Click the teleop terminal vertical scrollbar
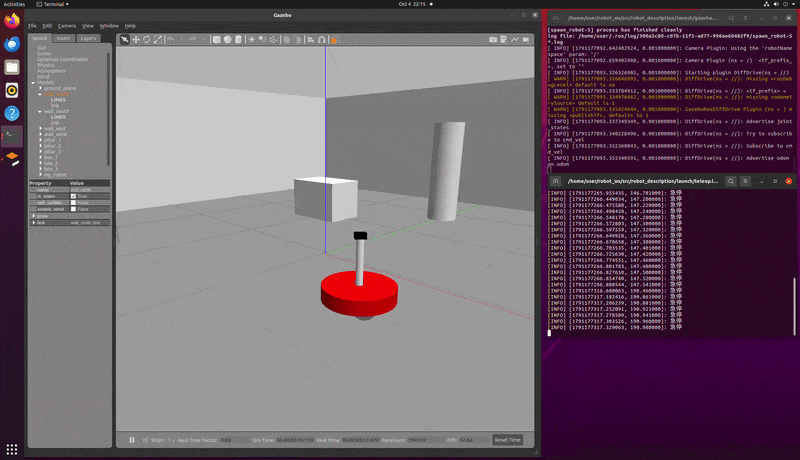The width and height of the screenshot is (800, 460). pos(794,306)
